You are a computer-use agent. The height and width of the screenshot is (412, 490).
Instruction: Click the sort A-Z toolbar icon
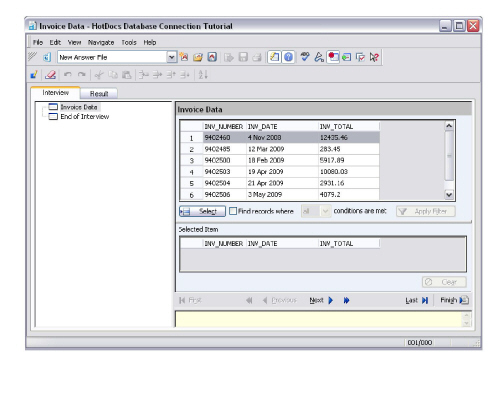click(203, 75)
